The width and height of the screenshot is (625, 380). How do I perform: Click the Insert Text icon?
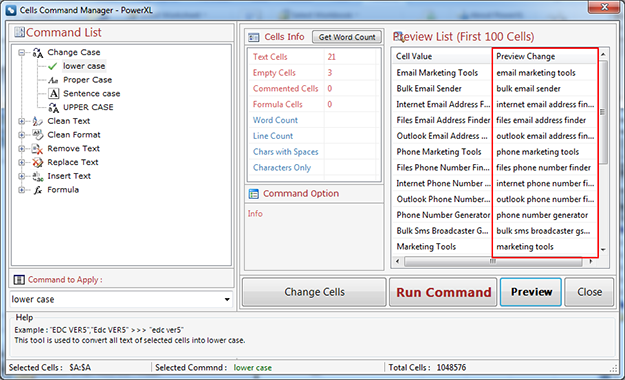[37, 176]
